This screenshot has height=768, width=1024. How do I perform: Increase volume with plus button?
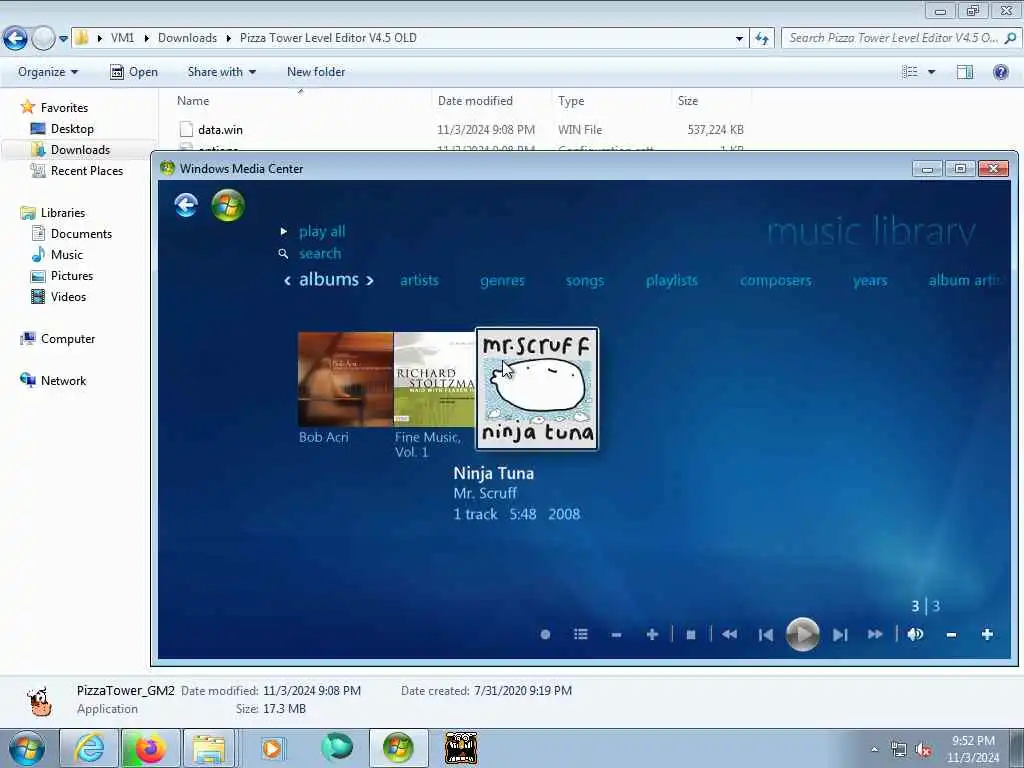click(987, 634)
